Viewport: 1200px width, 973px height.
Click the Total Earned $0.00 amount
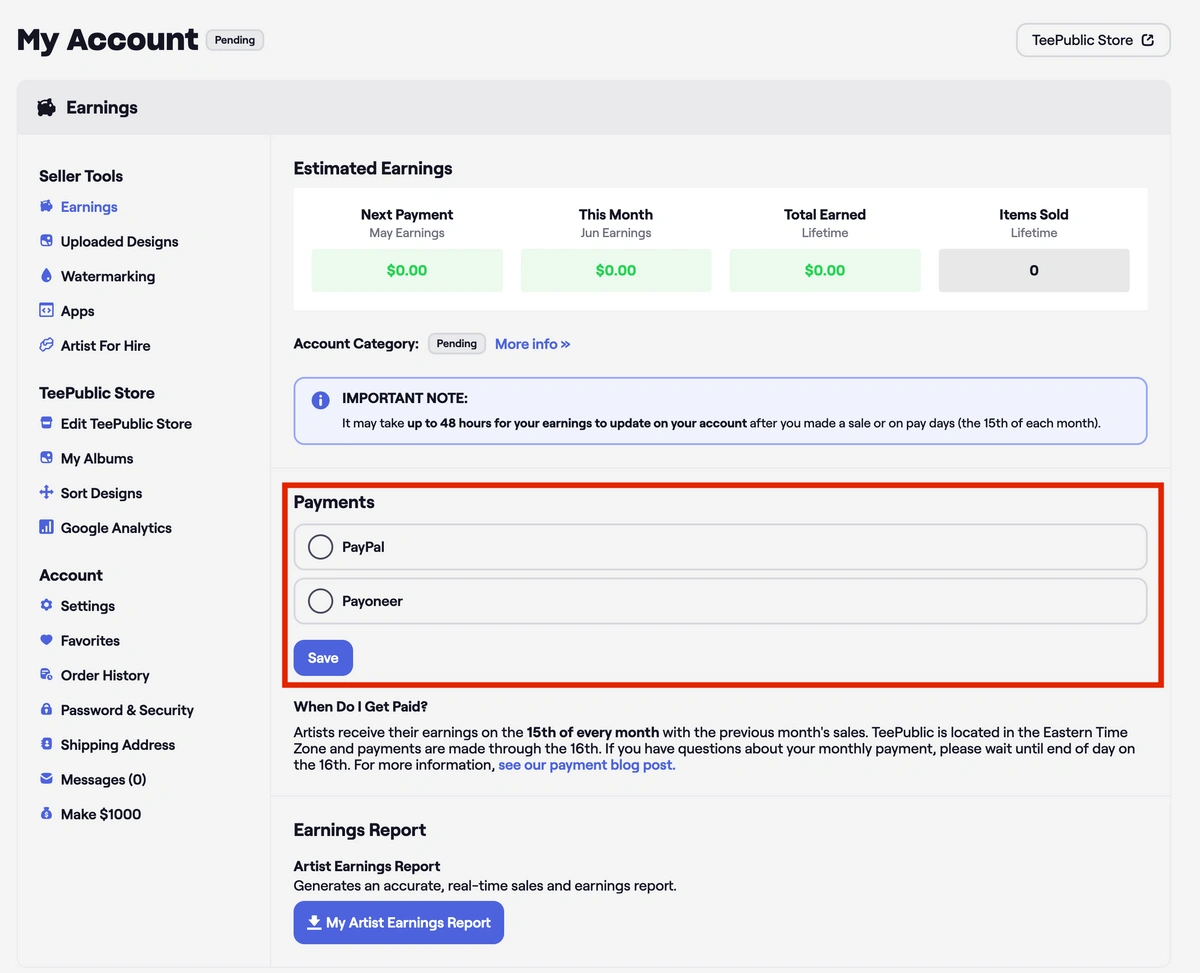click(x=825, y=270)
